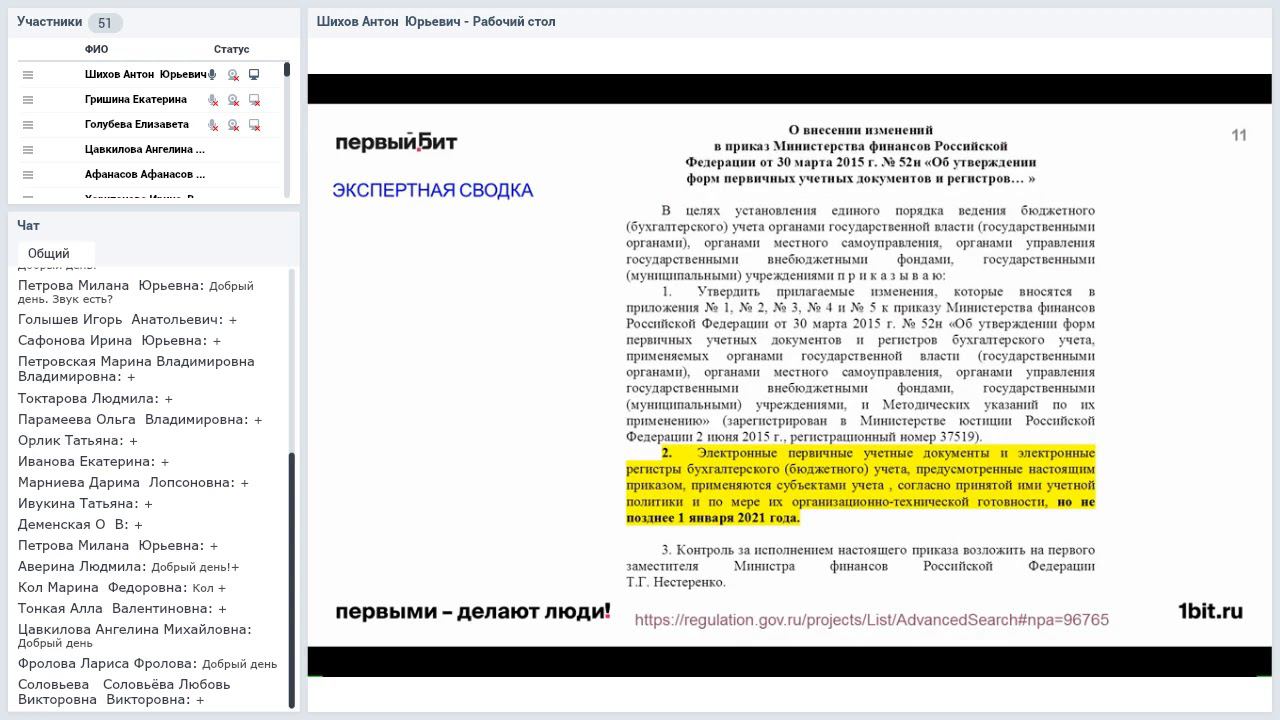1280x720 pixels.
Task: Click webcam status icon for Шихов Антон Юрьевич
Action: pyautogui.click(x=233, y=75)
